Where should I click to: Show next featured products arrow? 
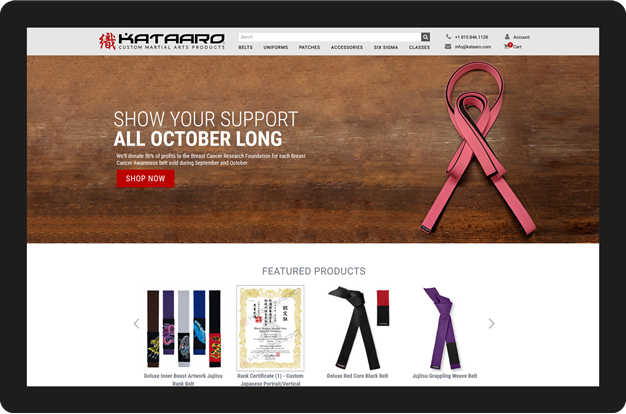click(x=491, y=323)
